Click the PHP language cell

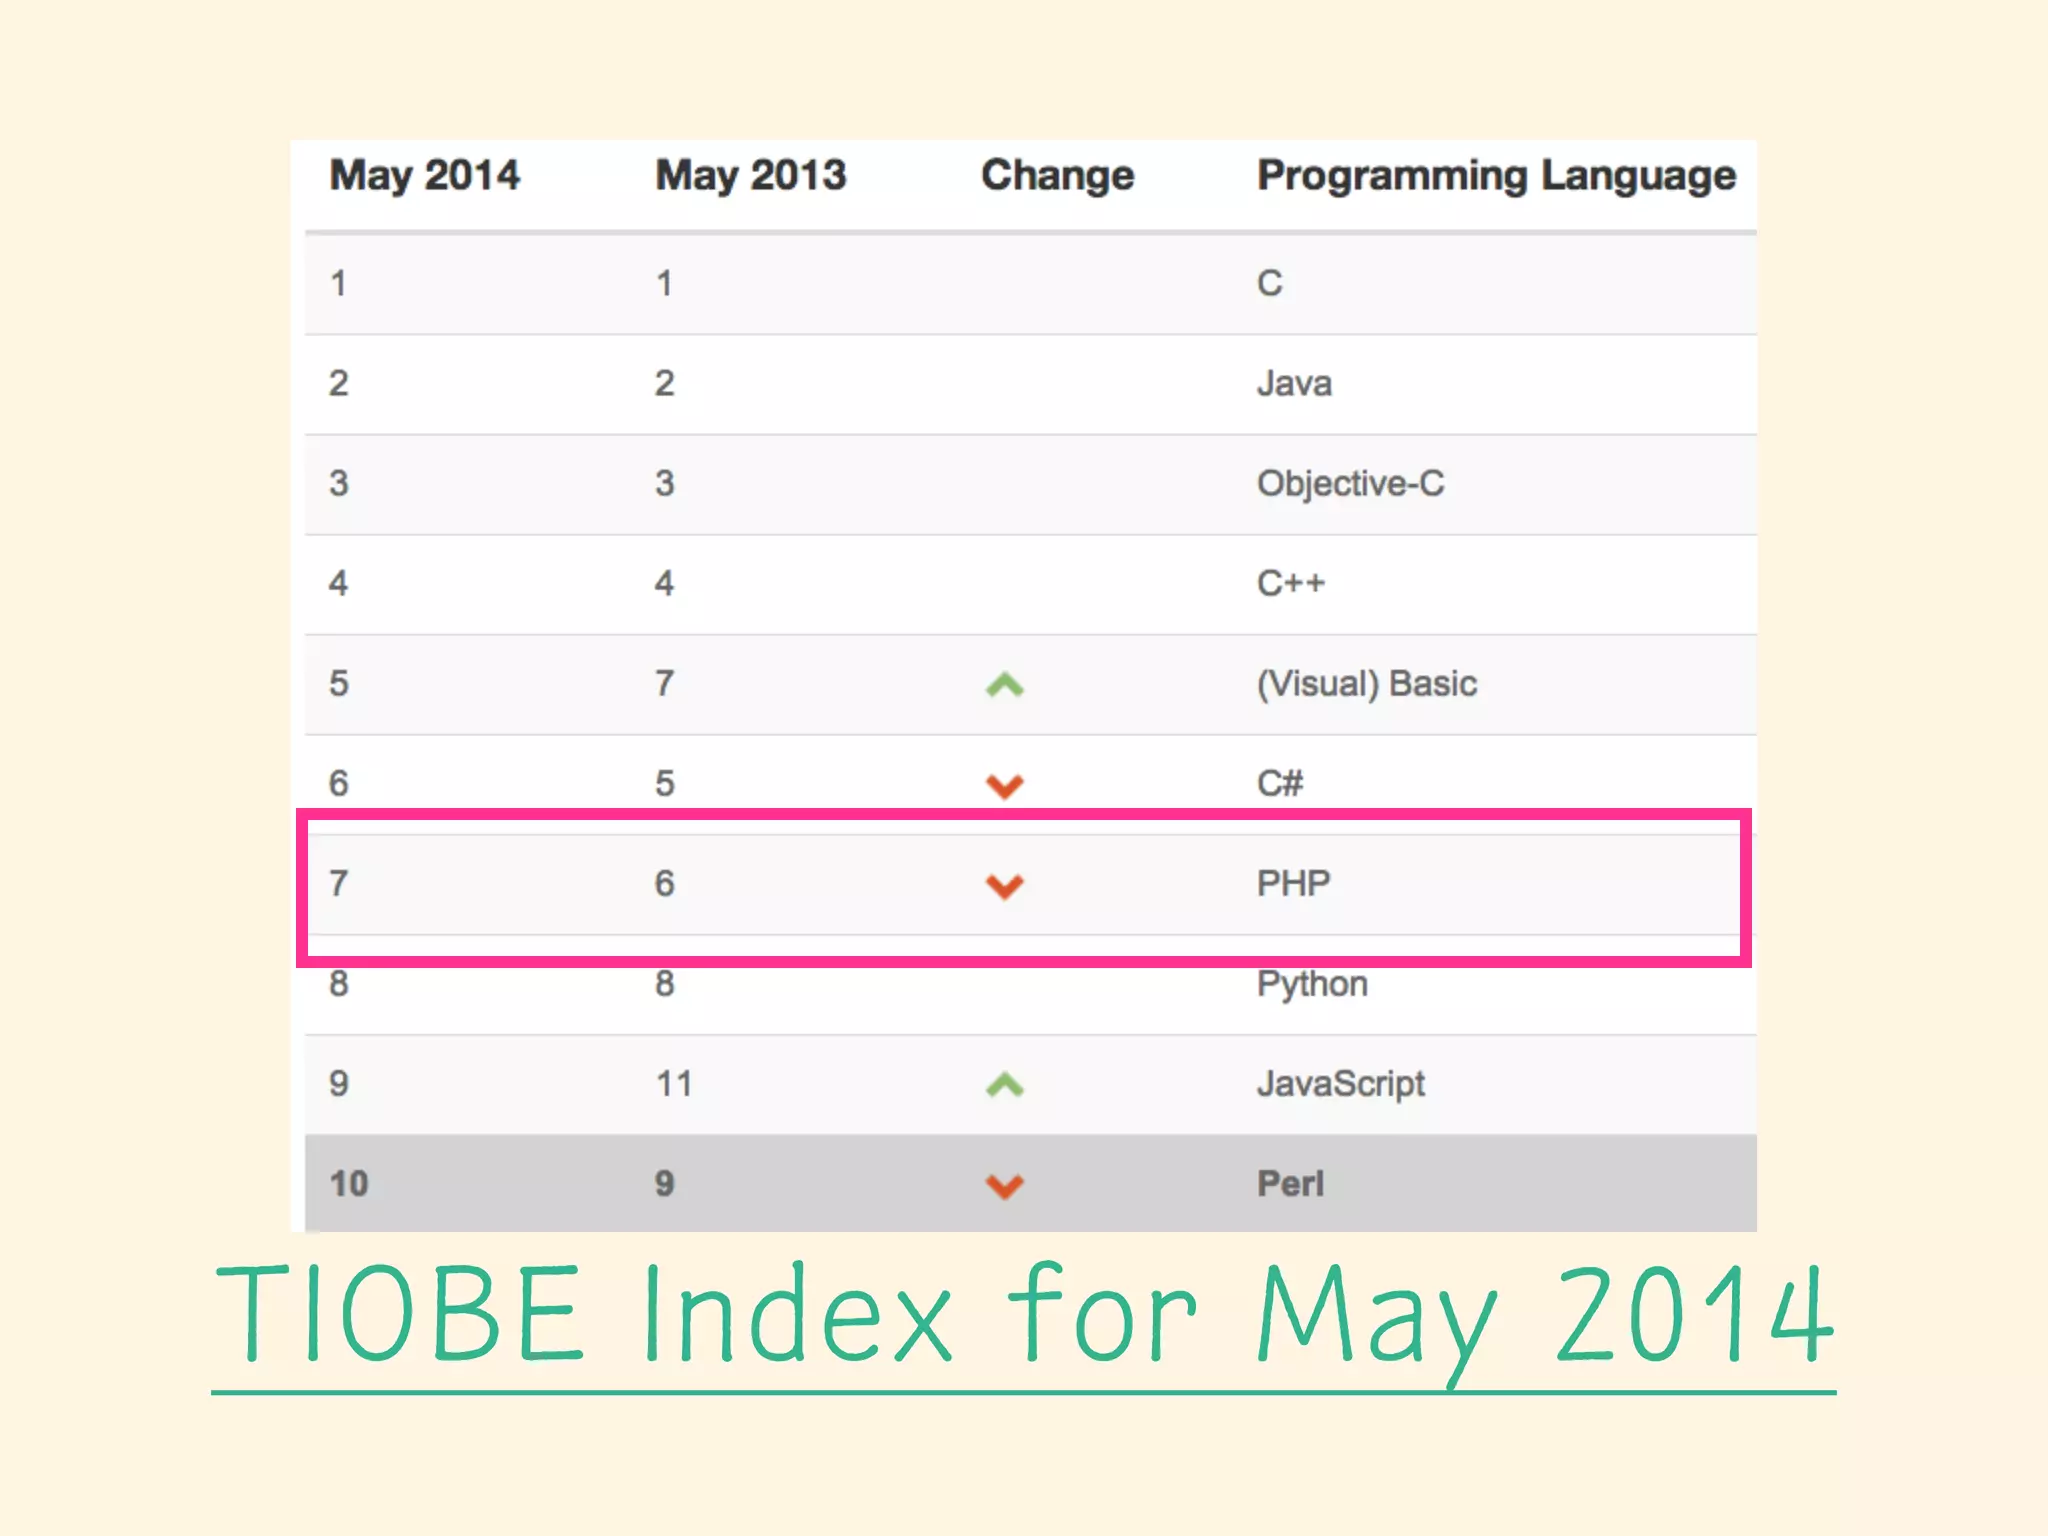[x=1293, y=883]
